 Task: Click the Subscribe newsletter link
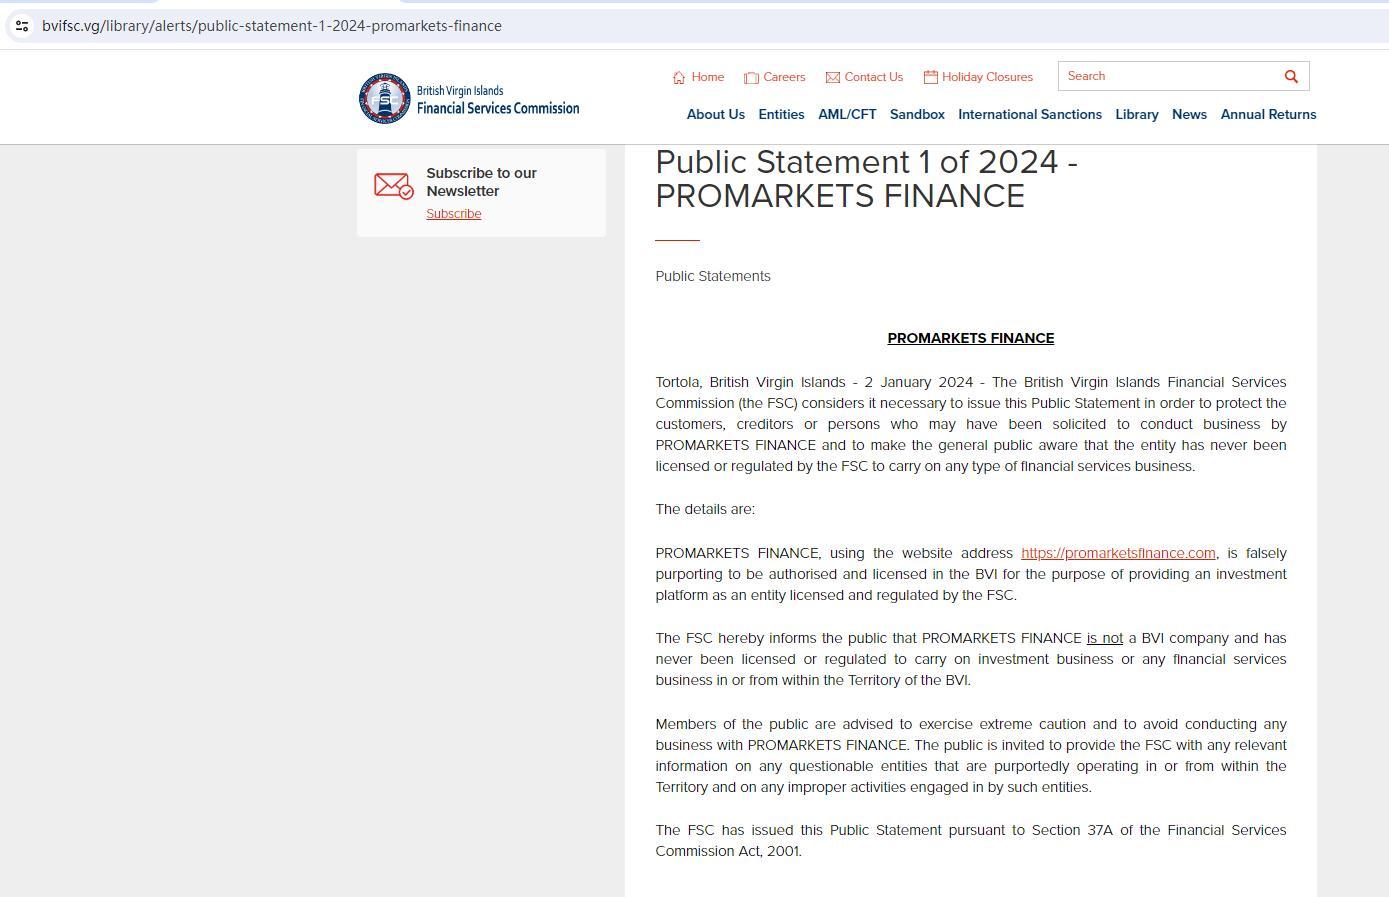(453, 214)
